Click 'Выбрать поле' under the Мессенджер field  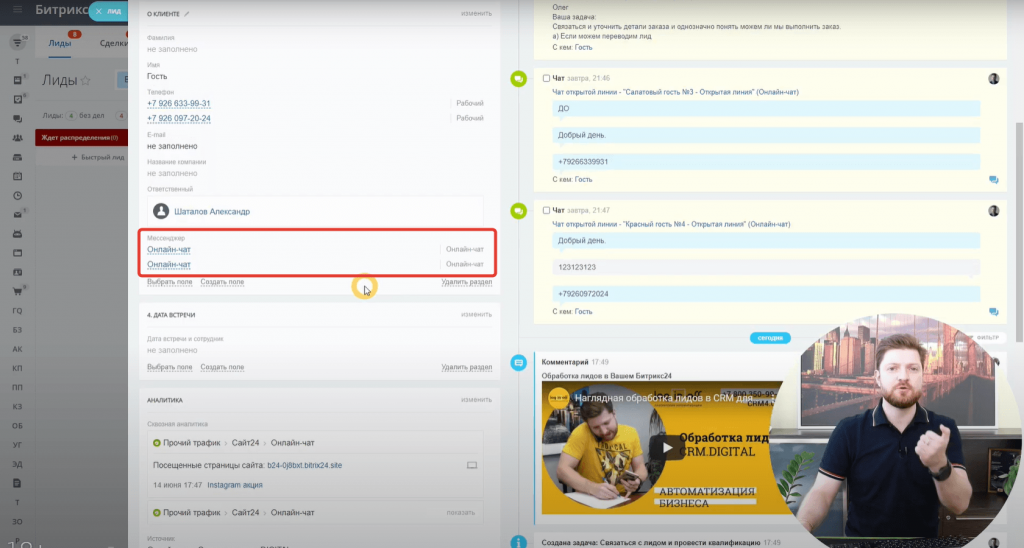click(170, 282)
